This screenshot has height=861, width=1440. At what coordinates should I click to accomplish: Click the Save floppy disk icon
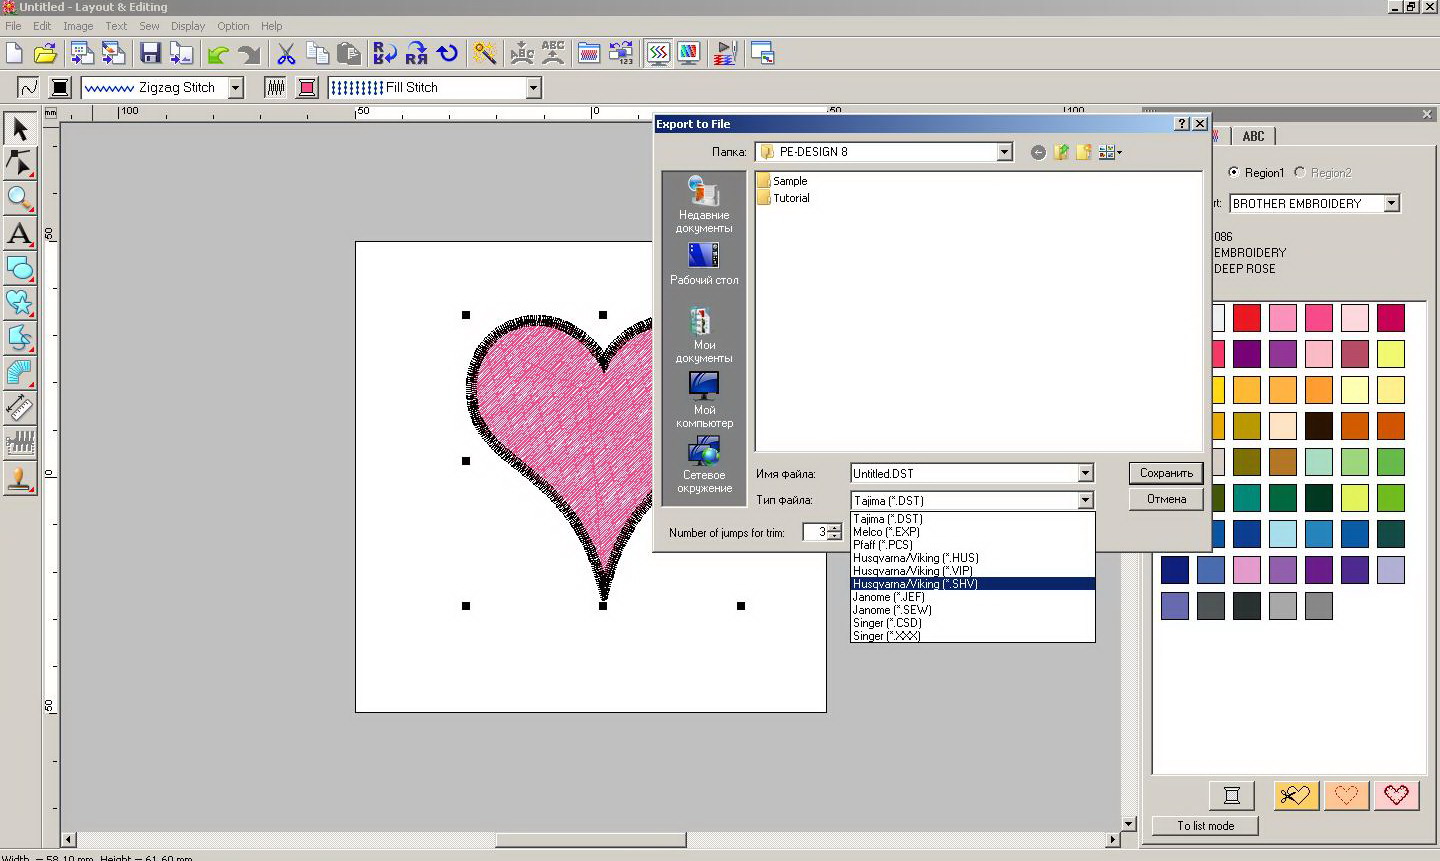point(150,54)
